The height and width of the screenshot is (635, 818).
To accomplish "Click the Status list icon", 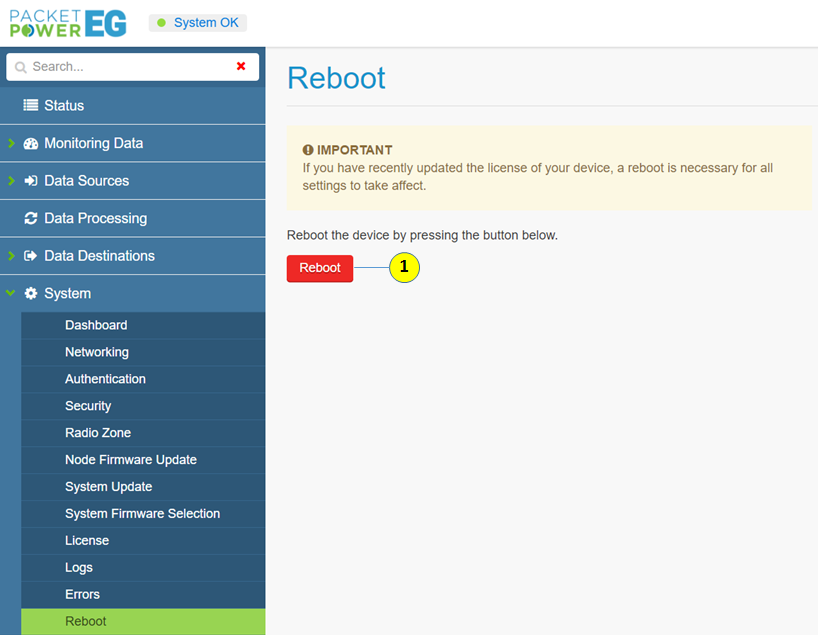I will [31, 105].
